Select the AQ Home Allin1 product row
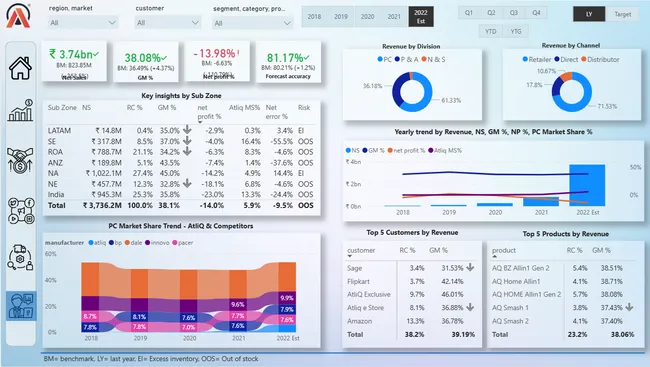The width and height of the screenshot is (650, 367). (x=563, y=281)
